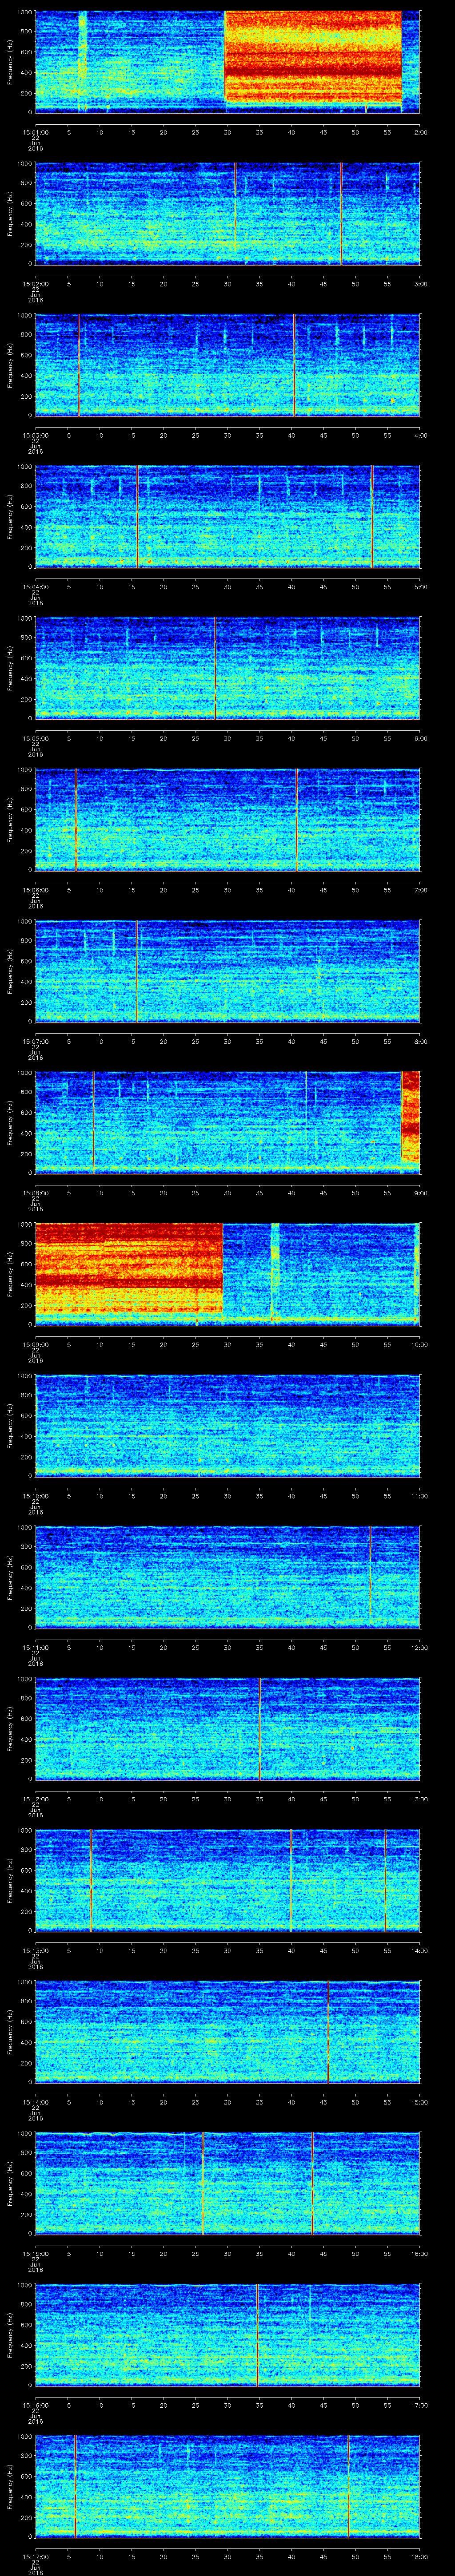455x2576 pixels.
Task: Click the 15:10:00 start time label
Action: (36, 1495)
